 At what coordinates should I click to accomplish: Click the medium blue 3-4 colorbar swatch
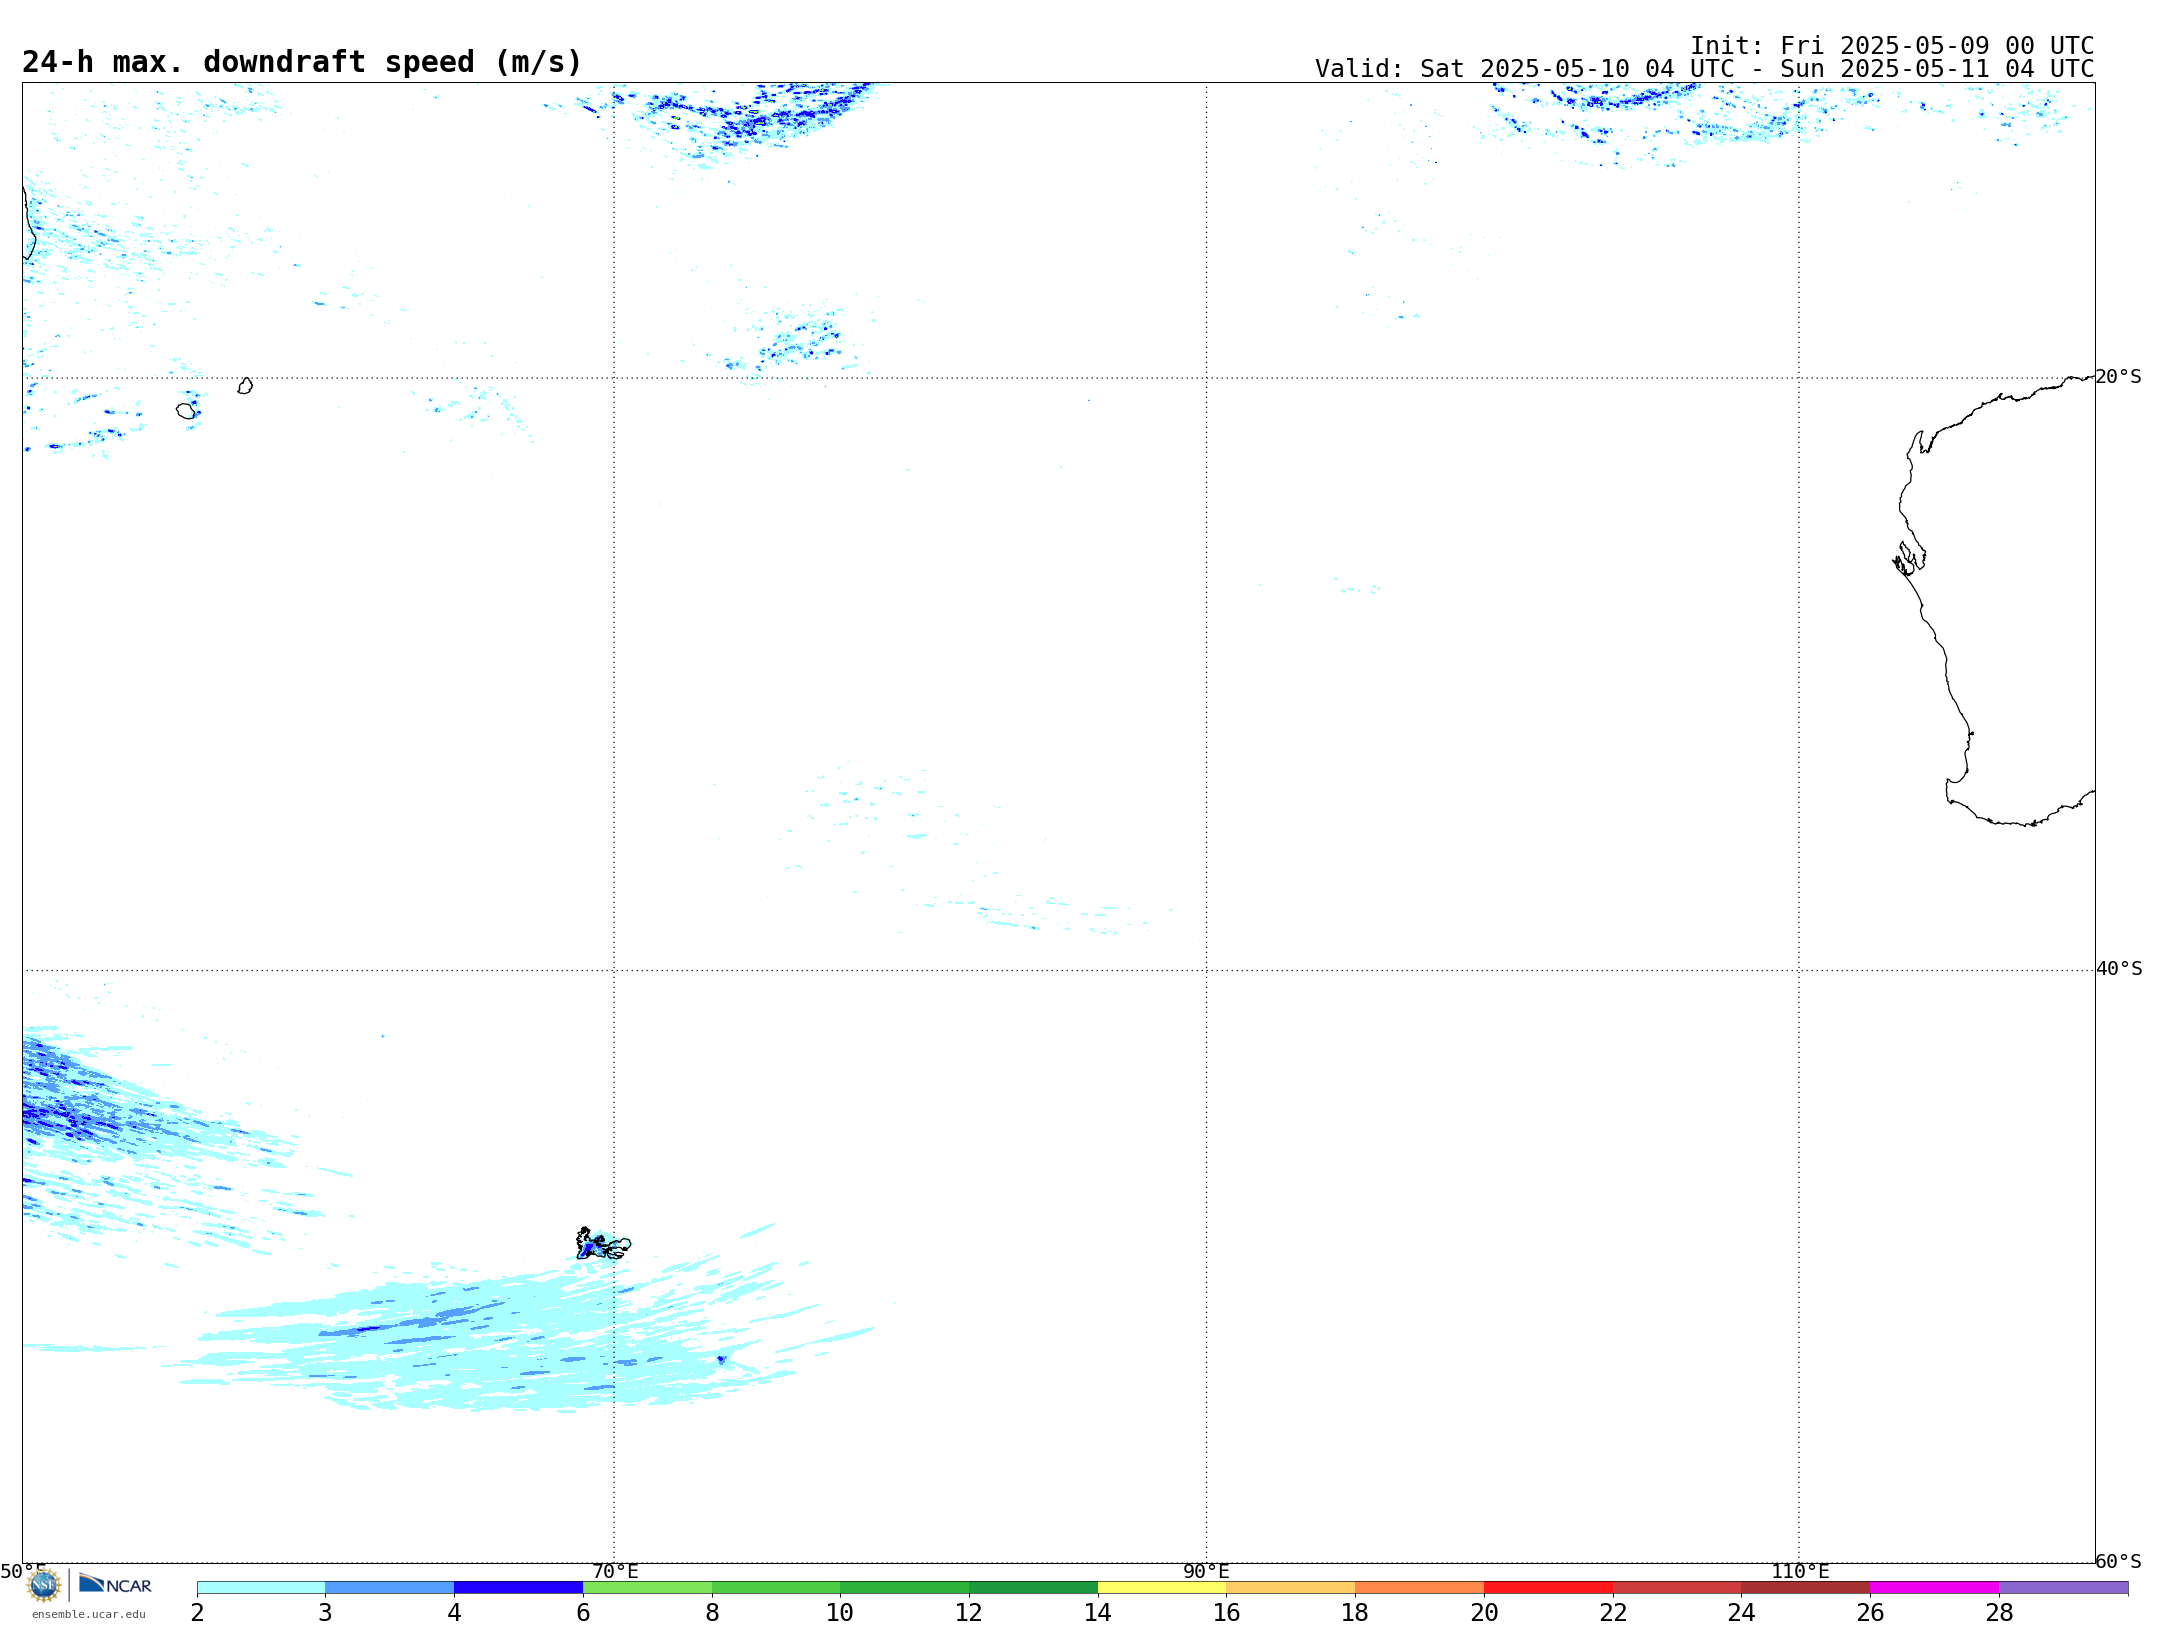tap(390, 1588)
